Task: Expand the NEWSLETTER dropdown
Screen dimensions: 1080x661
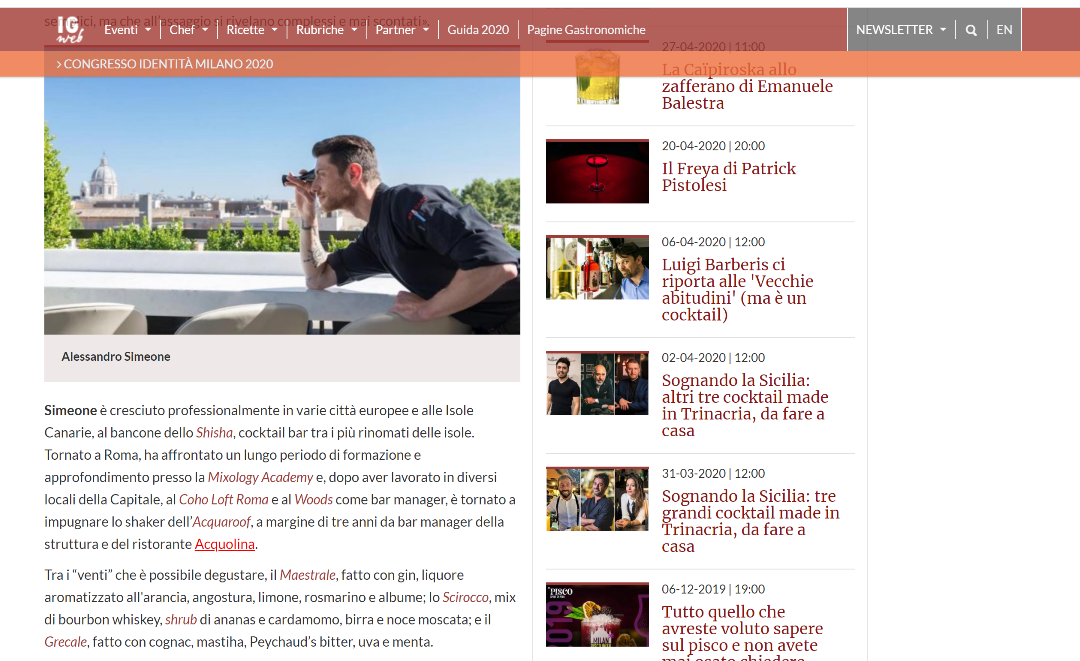Action: click(900, 29)
